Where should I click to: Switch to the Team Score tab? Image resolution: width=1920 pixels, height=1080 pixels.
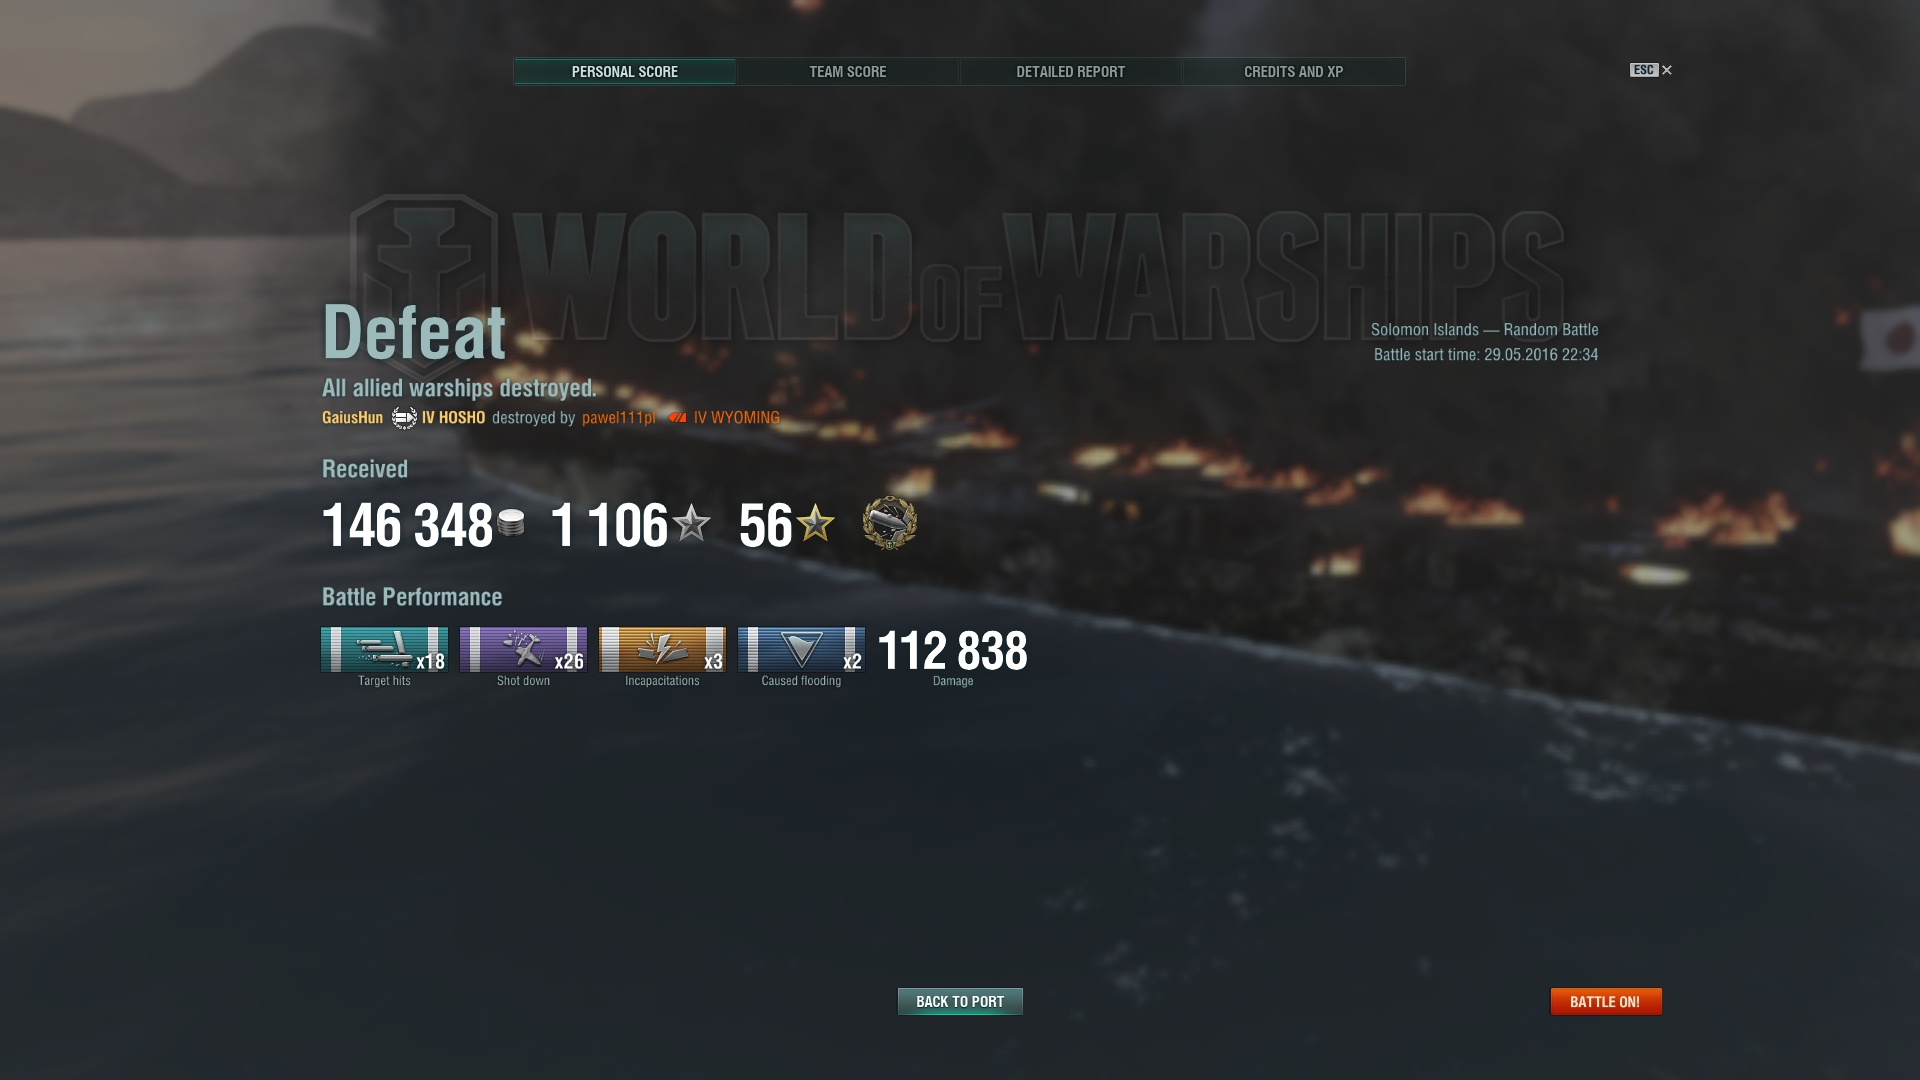(x=847, y=72)
